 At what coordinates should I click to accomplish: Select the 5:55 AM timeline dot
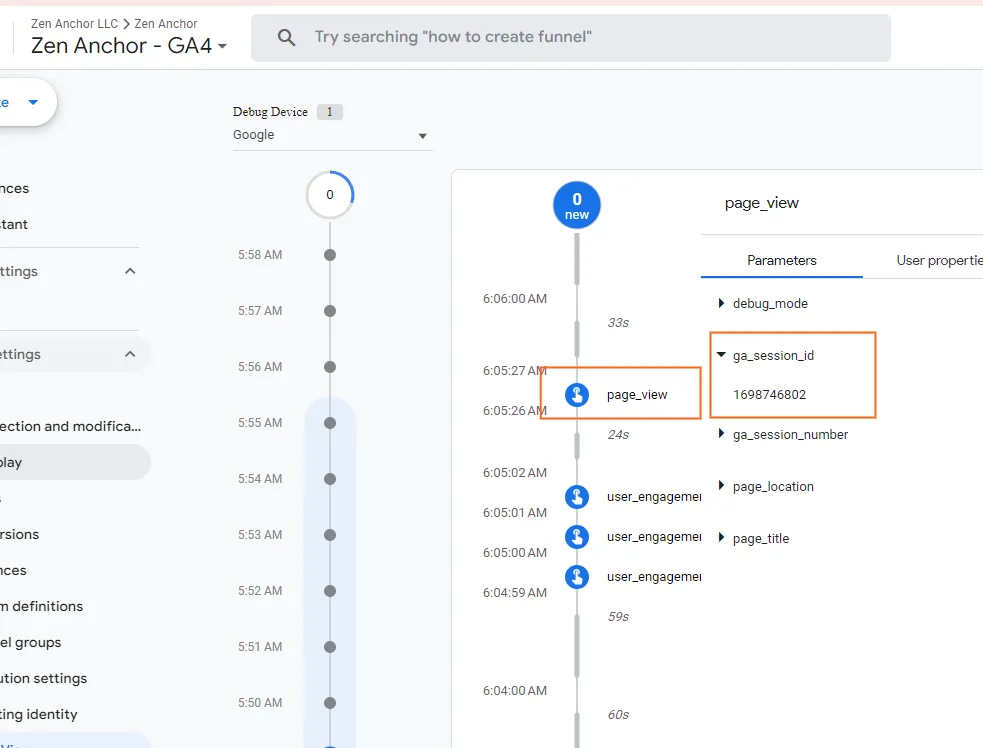coord(330,423)
